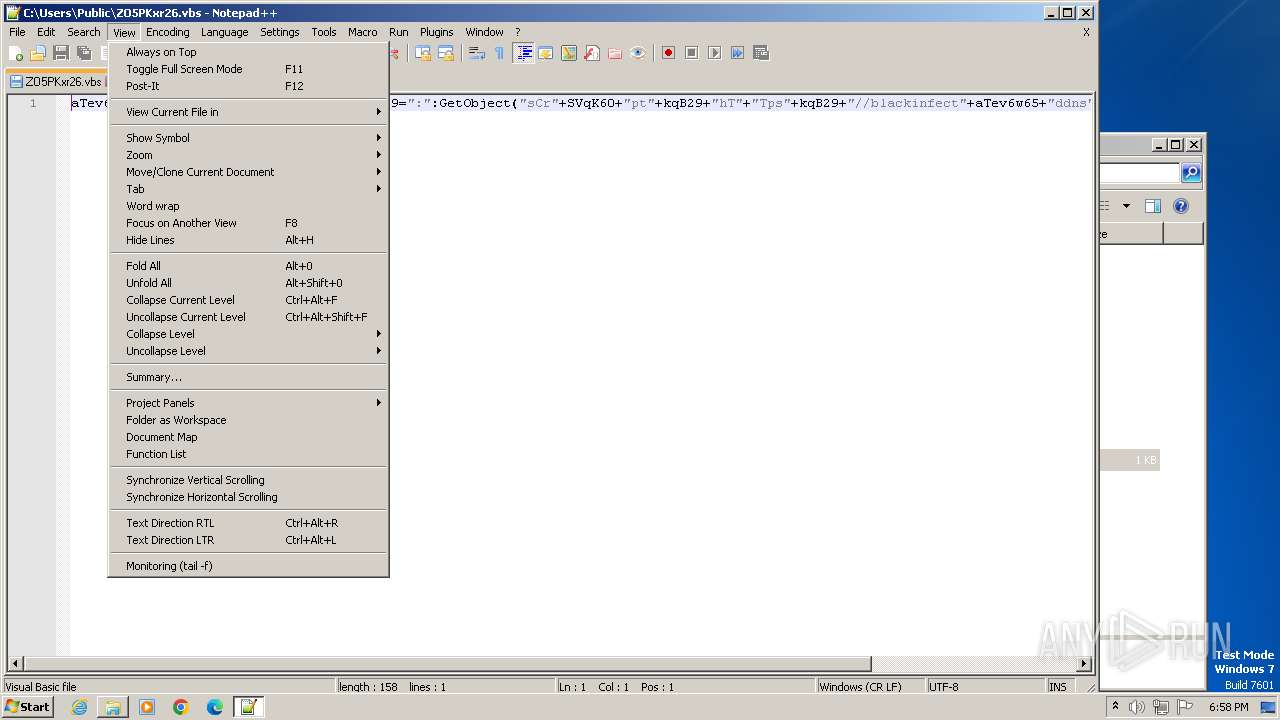Enable Synchronize Vertical Scrolling menu option
The image size is (1280, 720).
coord(248,480)
